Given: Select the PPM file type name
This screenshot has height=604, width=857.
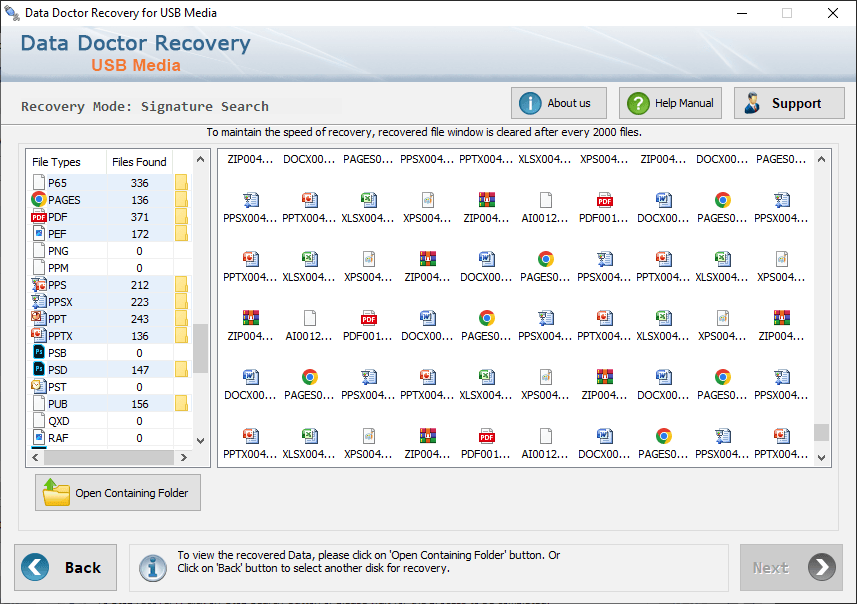Looking at the screenshot, I should click(x=58, y=268).
